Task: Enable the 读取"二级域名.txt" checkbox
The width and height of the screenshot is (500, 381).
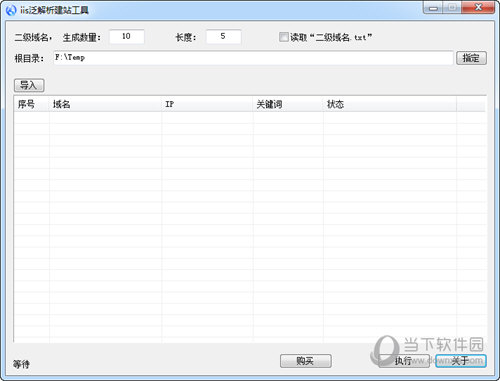Action: click(x=284, y=37)
